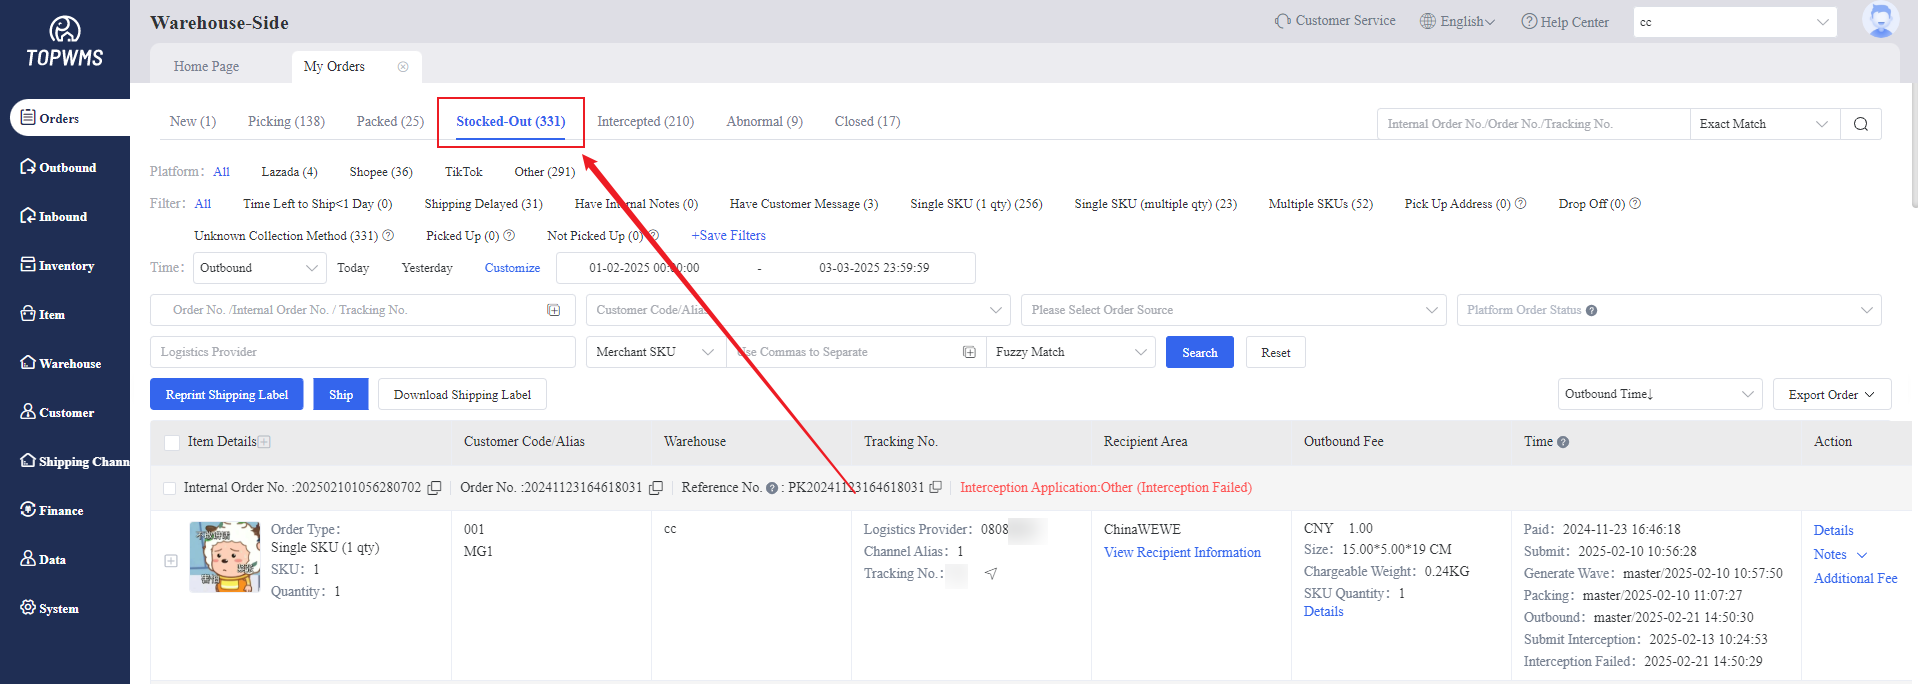1918x684 pixels.
Task: Click the Logistics Provider input field
Action: (362, 353)
